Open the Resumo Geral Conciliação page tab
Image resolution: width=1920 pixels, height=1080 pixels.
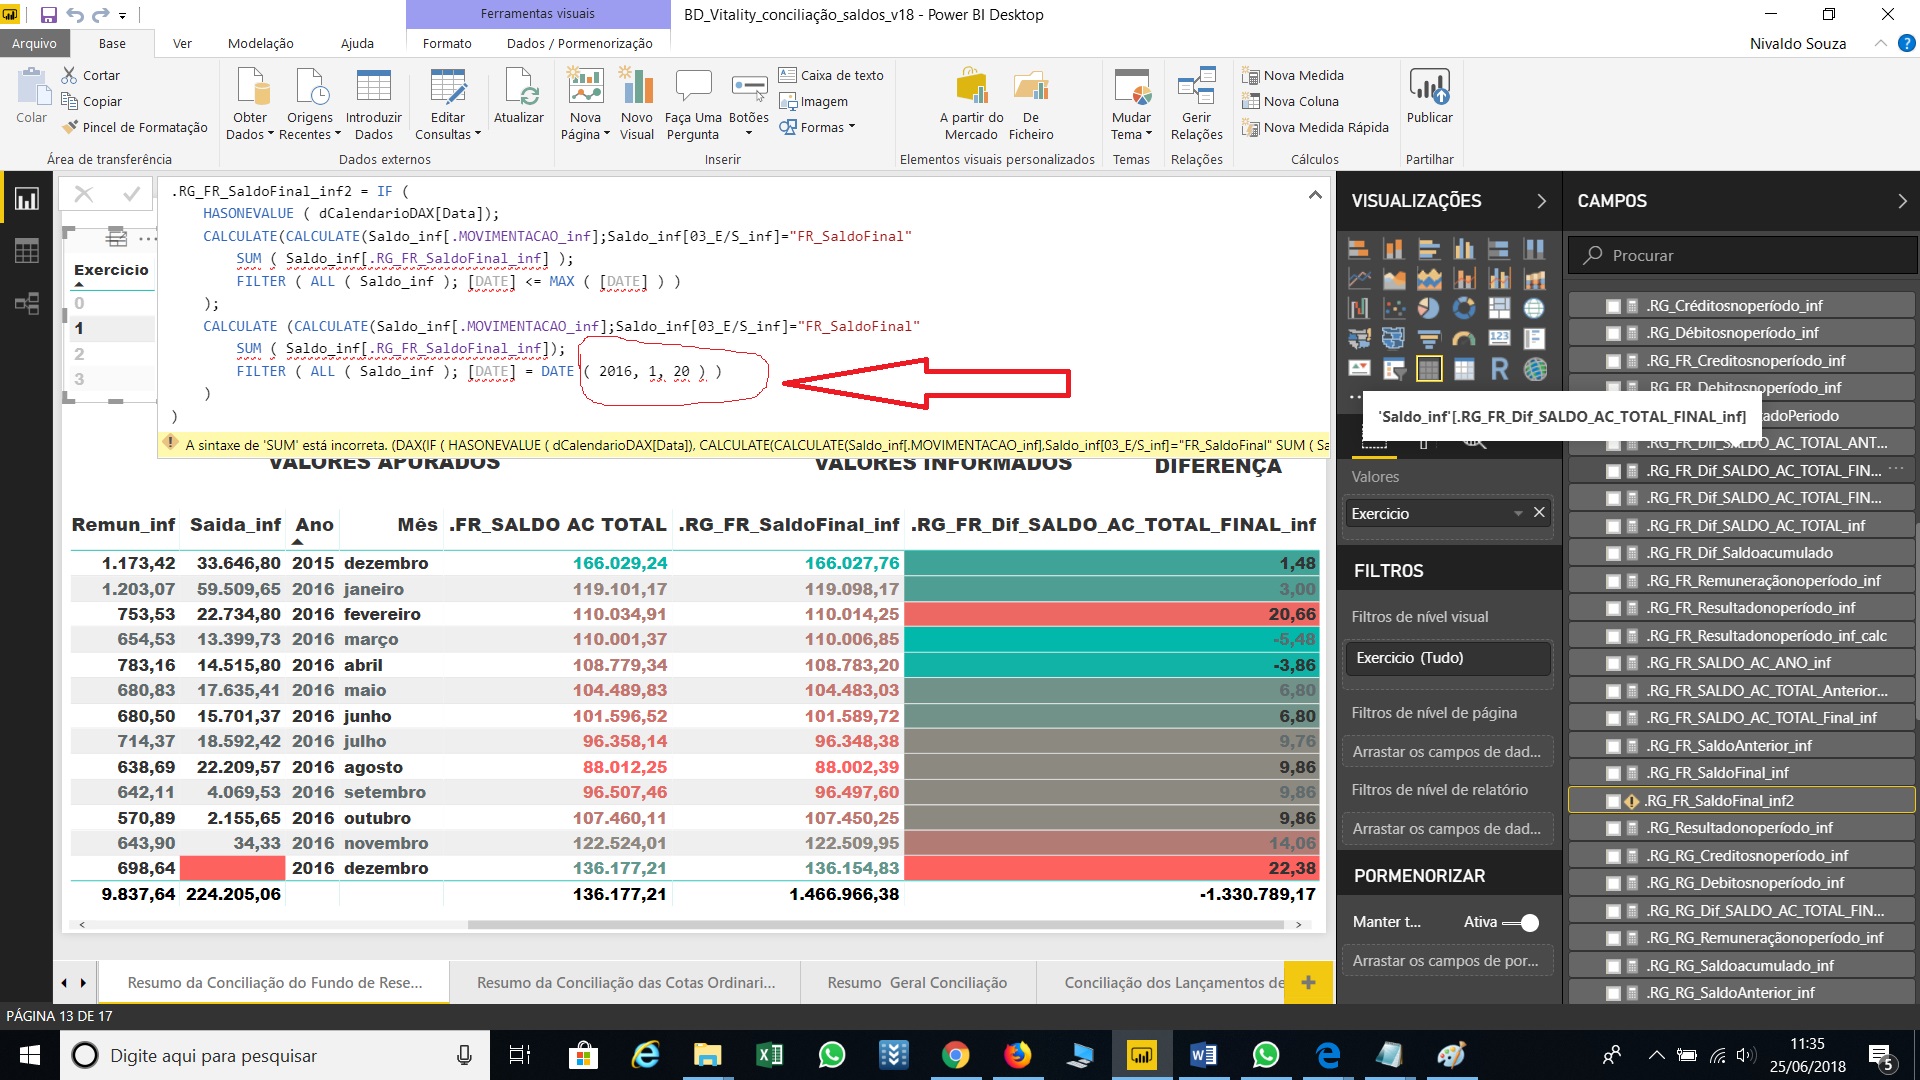point(917,983)
